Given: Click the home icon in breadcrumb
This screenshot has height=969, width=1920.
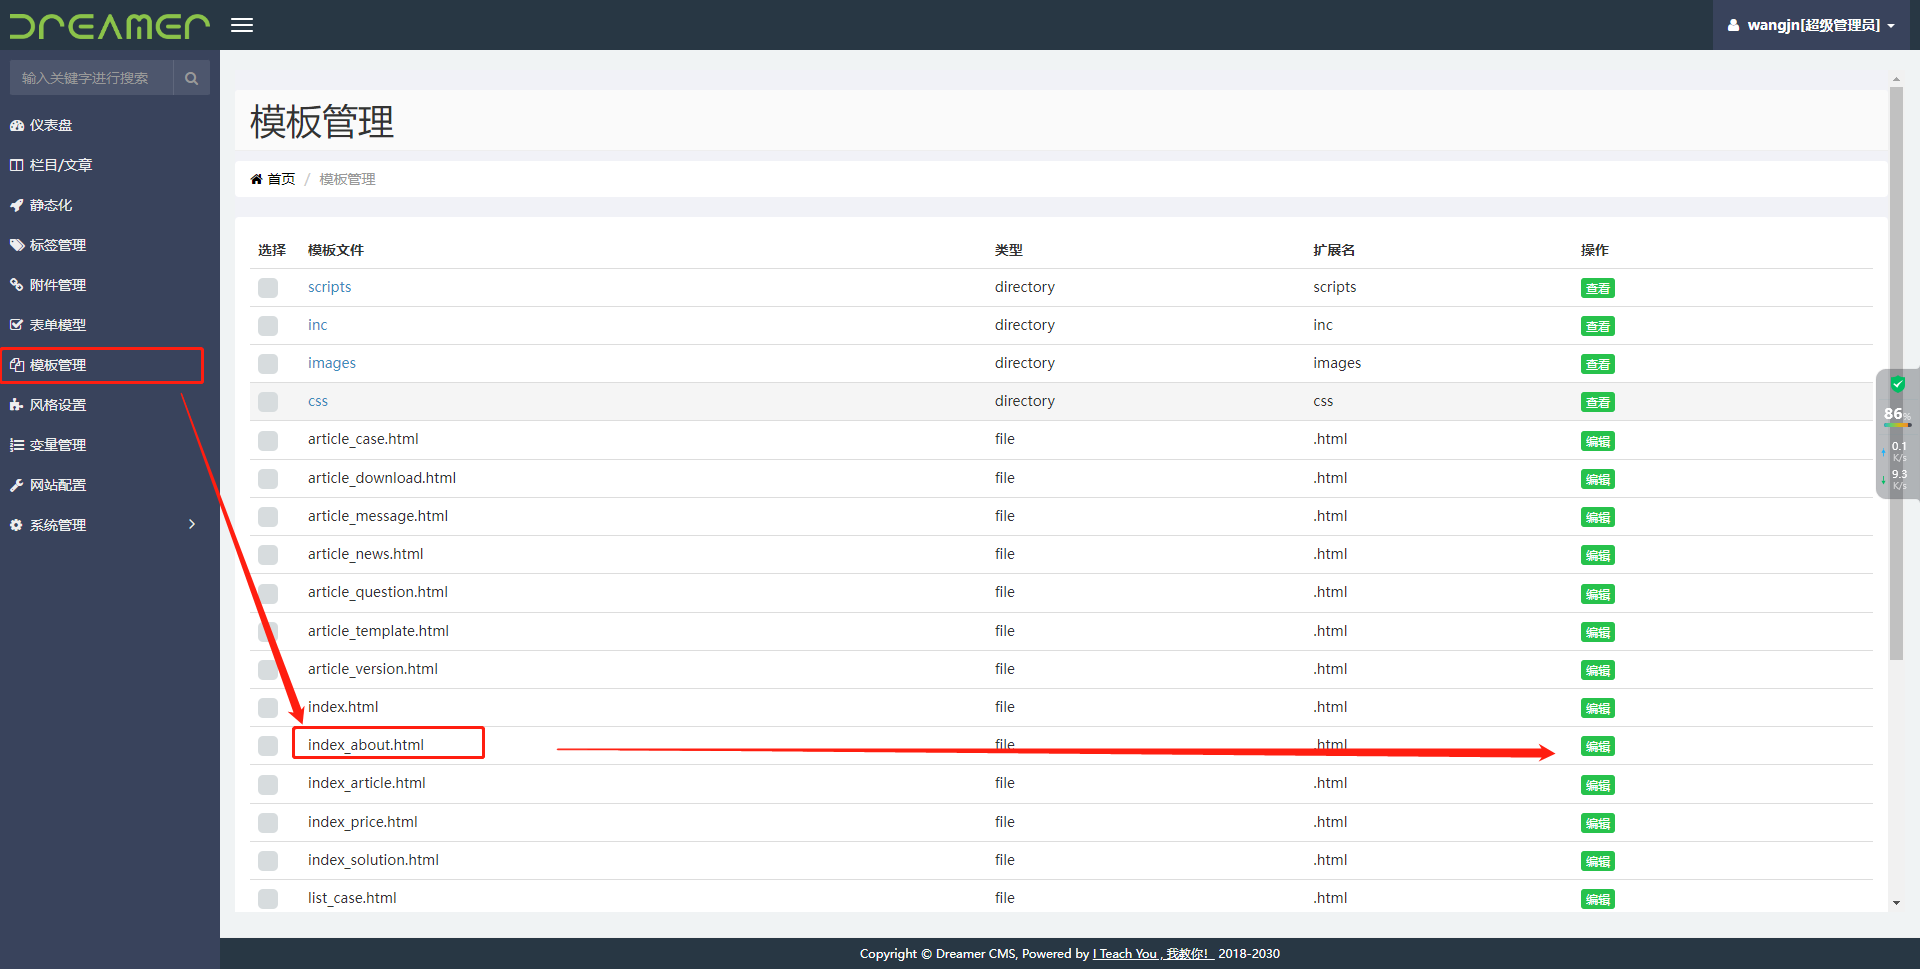Looking at the screenshot, I should (256, 179).
